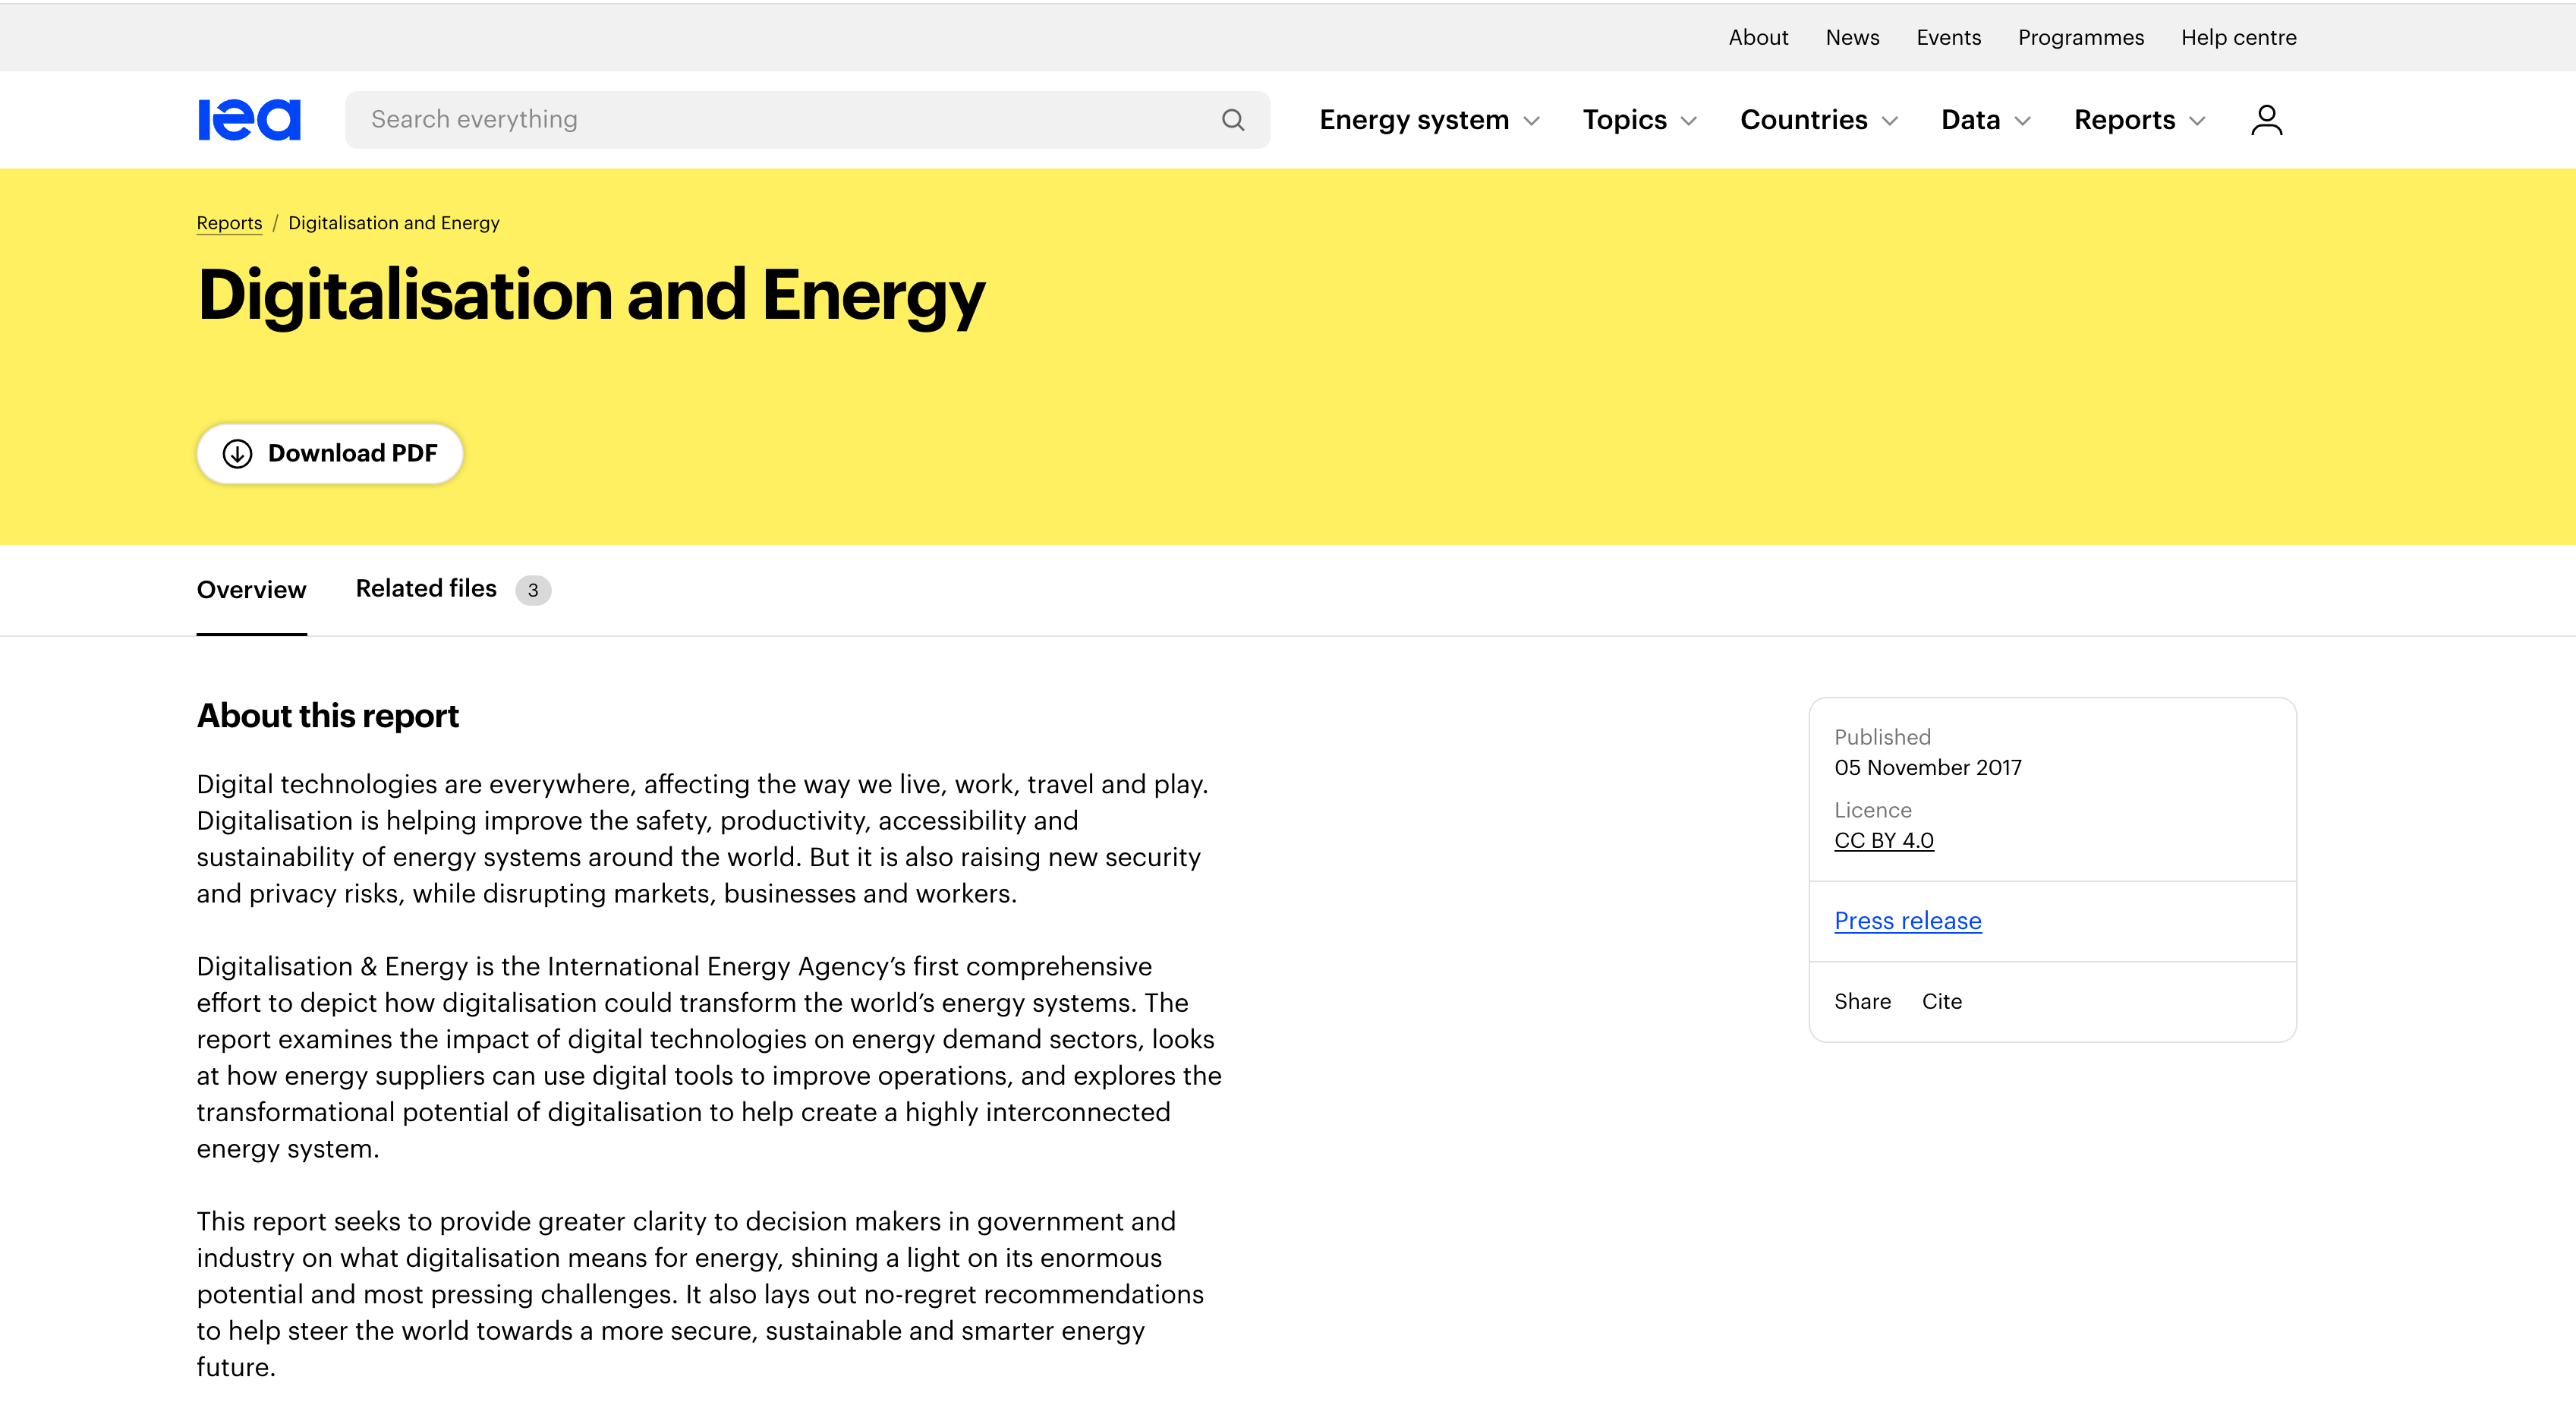
Task: Click the Share button
Action: click(1862, 1001)
